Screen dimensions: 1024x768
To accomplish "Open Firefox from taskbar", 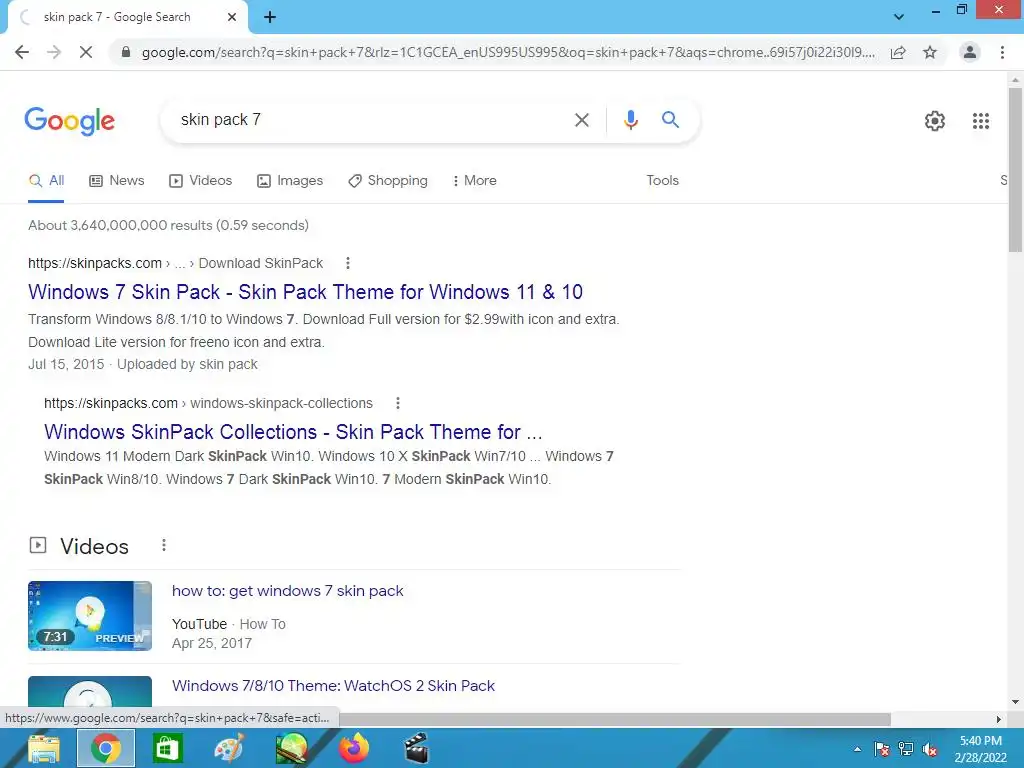I will (353, 748).
